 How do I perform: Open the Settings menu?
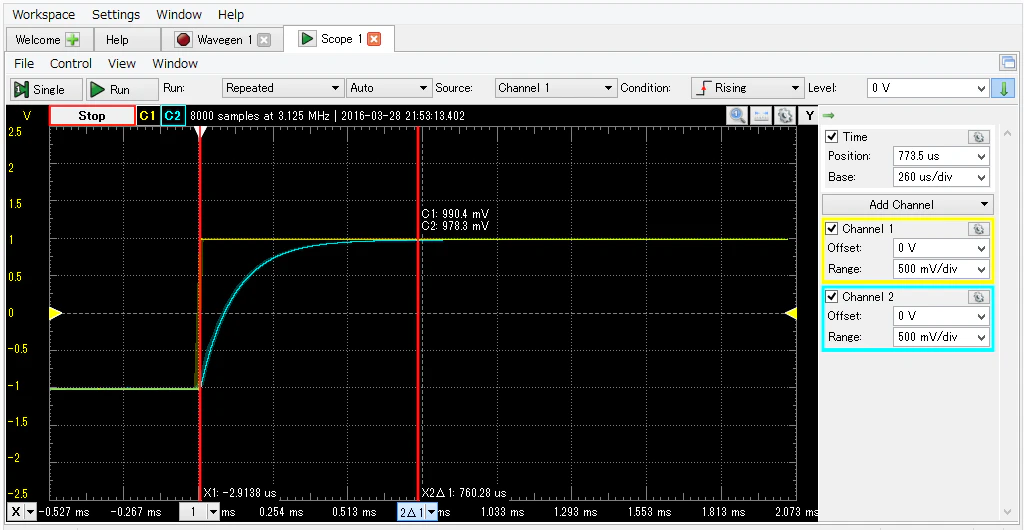point(116,14)
